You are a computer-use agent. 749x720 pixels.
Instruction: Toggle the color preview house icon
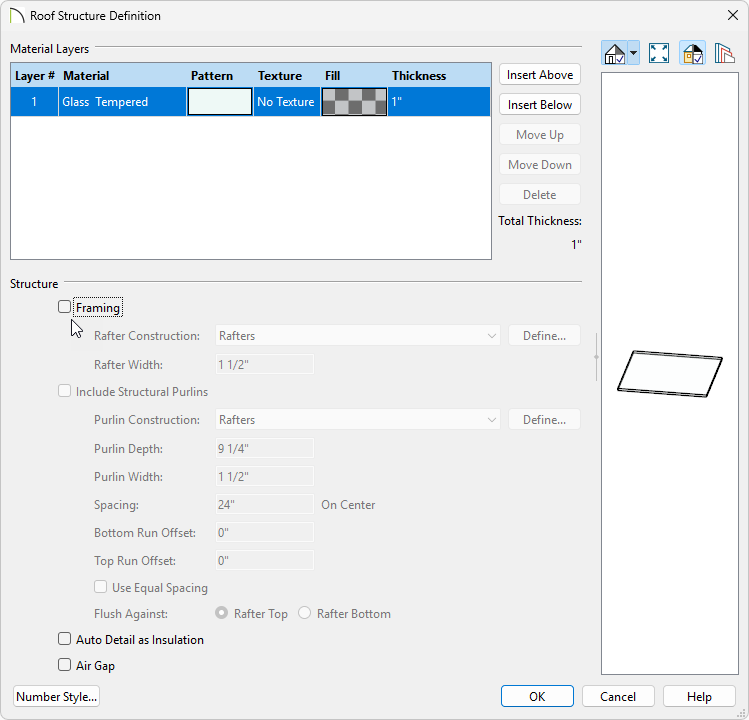pyautogui.click(x=692, y=54)
